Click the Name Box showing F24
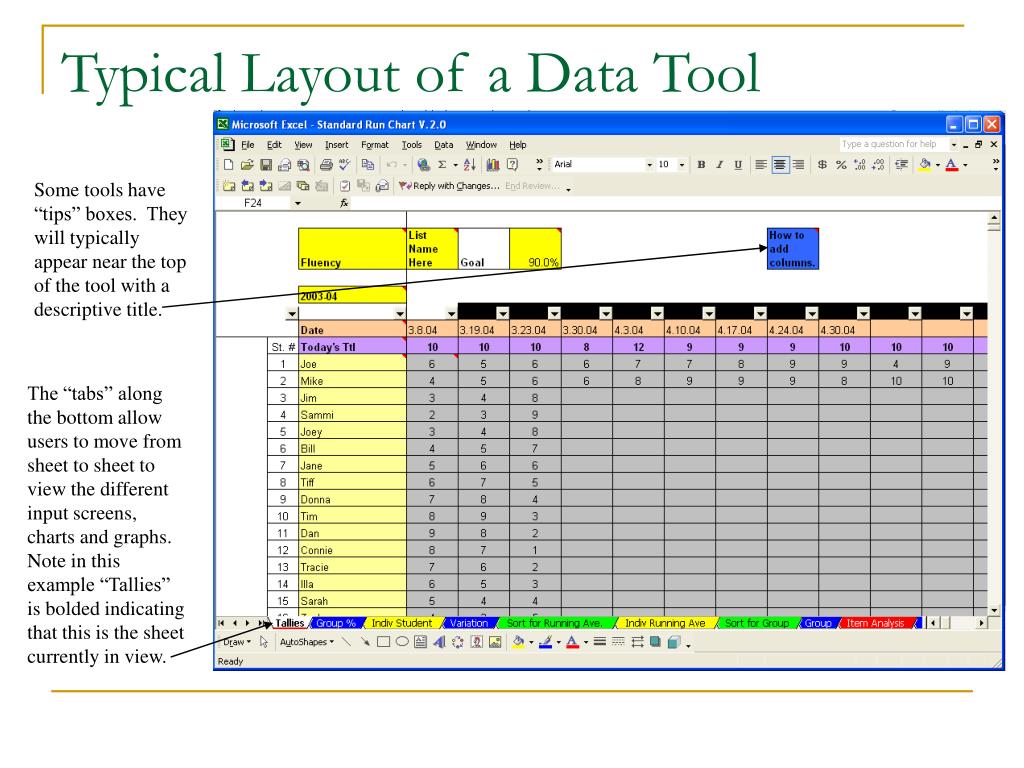Image resolution: width=1024 pixels, height=768 pixels. tap(253, 203)
